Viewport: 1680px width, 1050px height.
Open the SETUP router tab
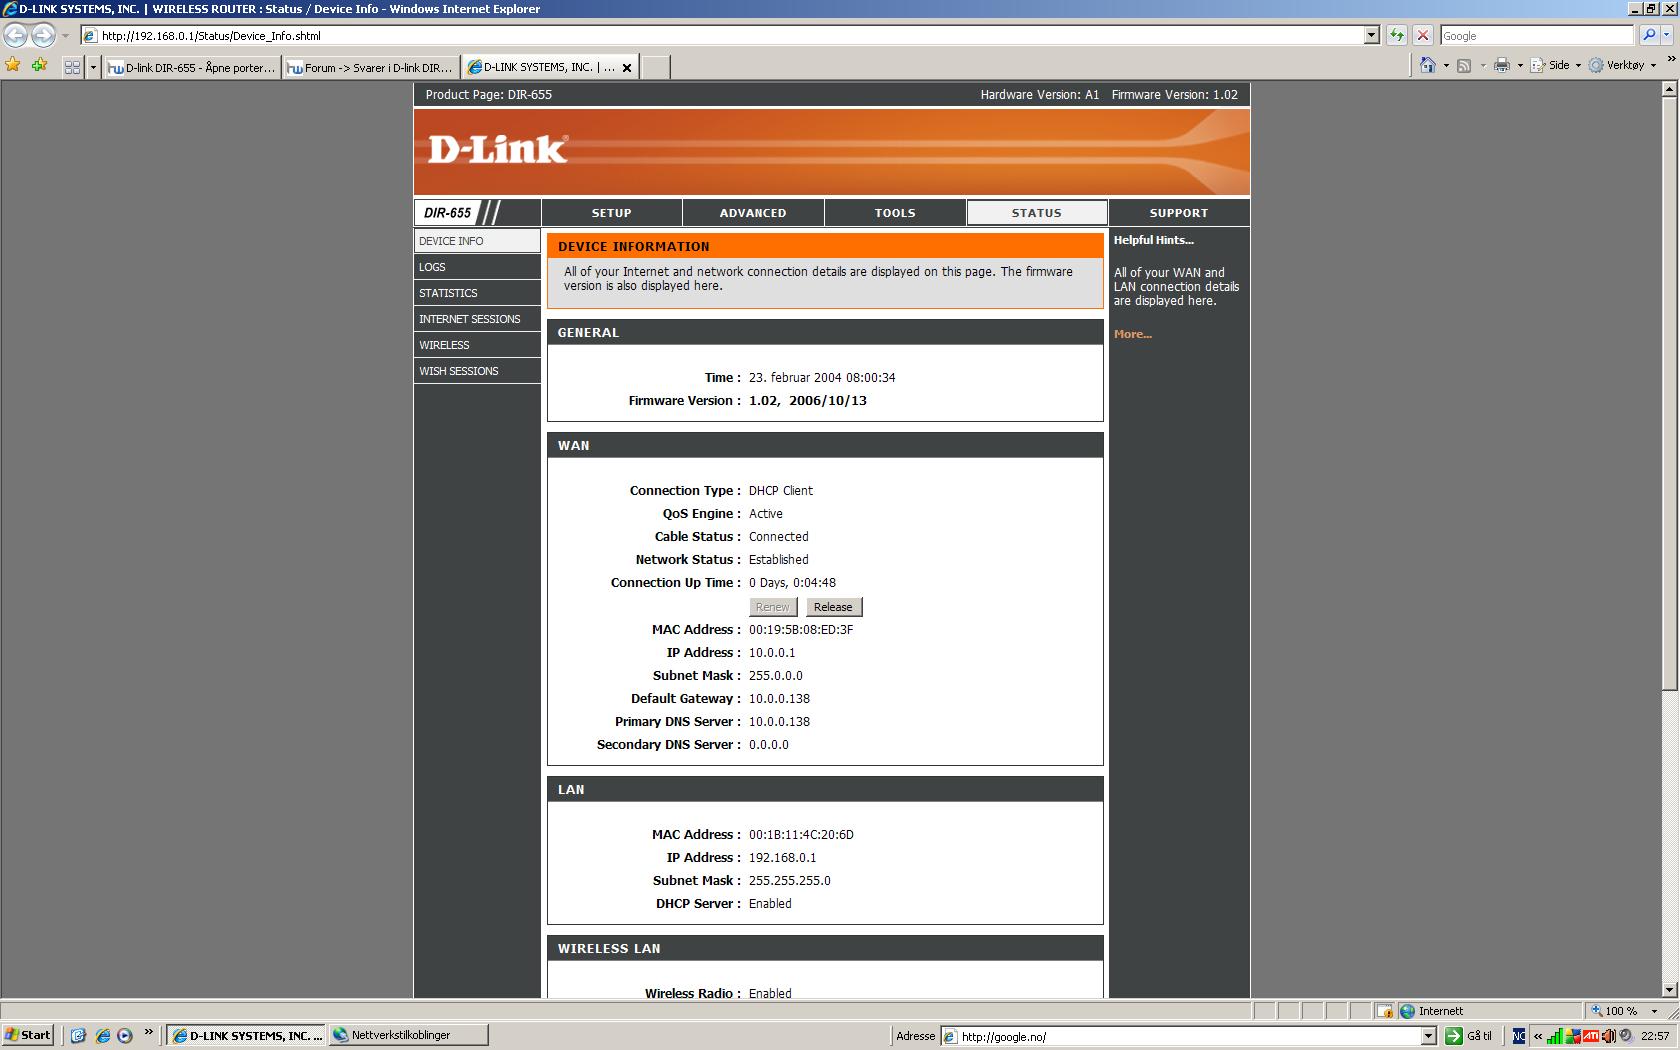pyautogui.click(x=611, y=212)
